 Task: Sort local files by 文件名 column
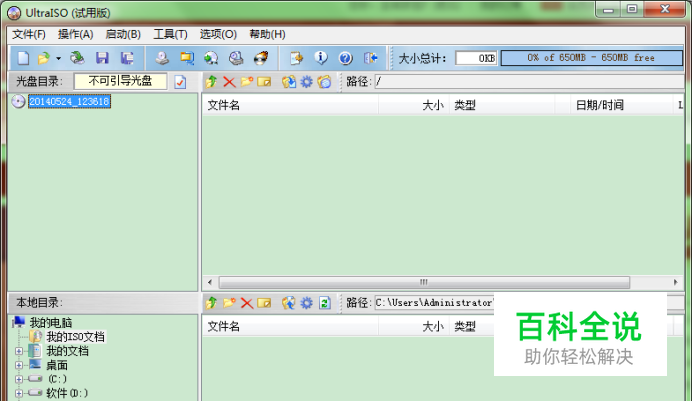tap(290, 326)
